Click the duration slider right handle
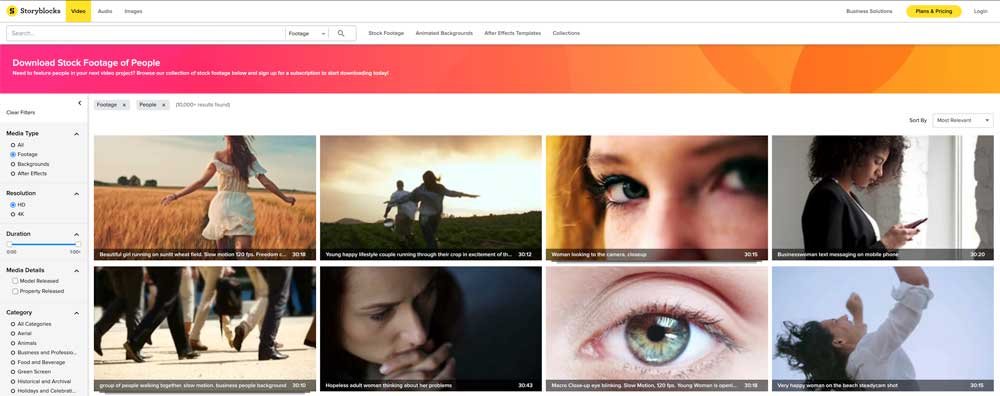Screen dimensions: 1000x396 tap(78, 244)
